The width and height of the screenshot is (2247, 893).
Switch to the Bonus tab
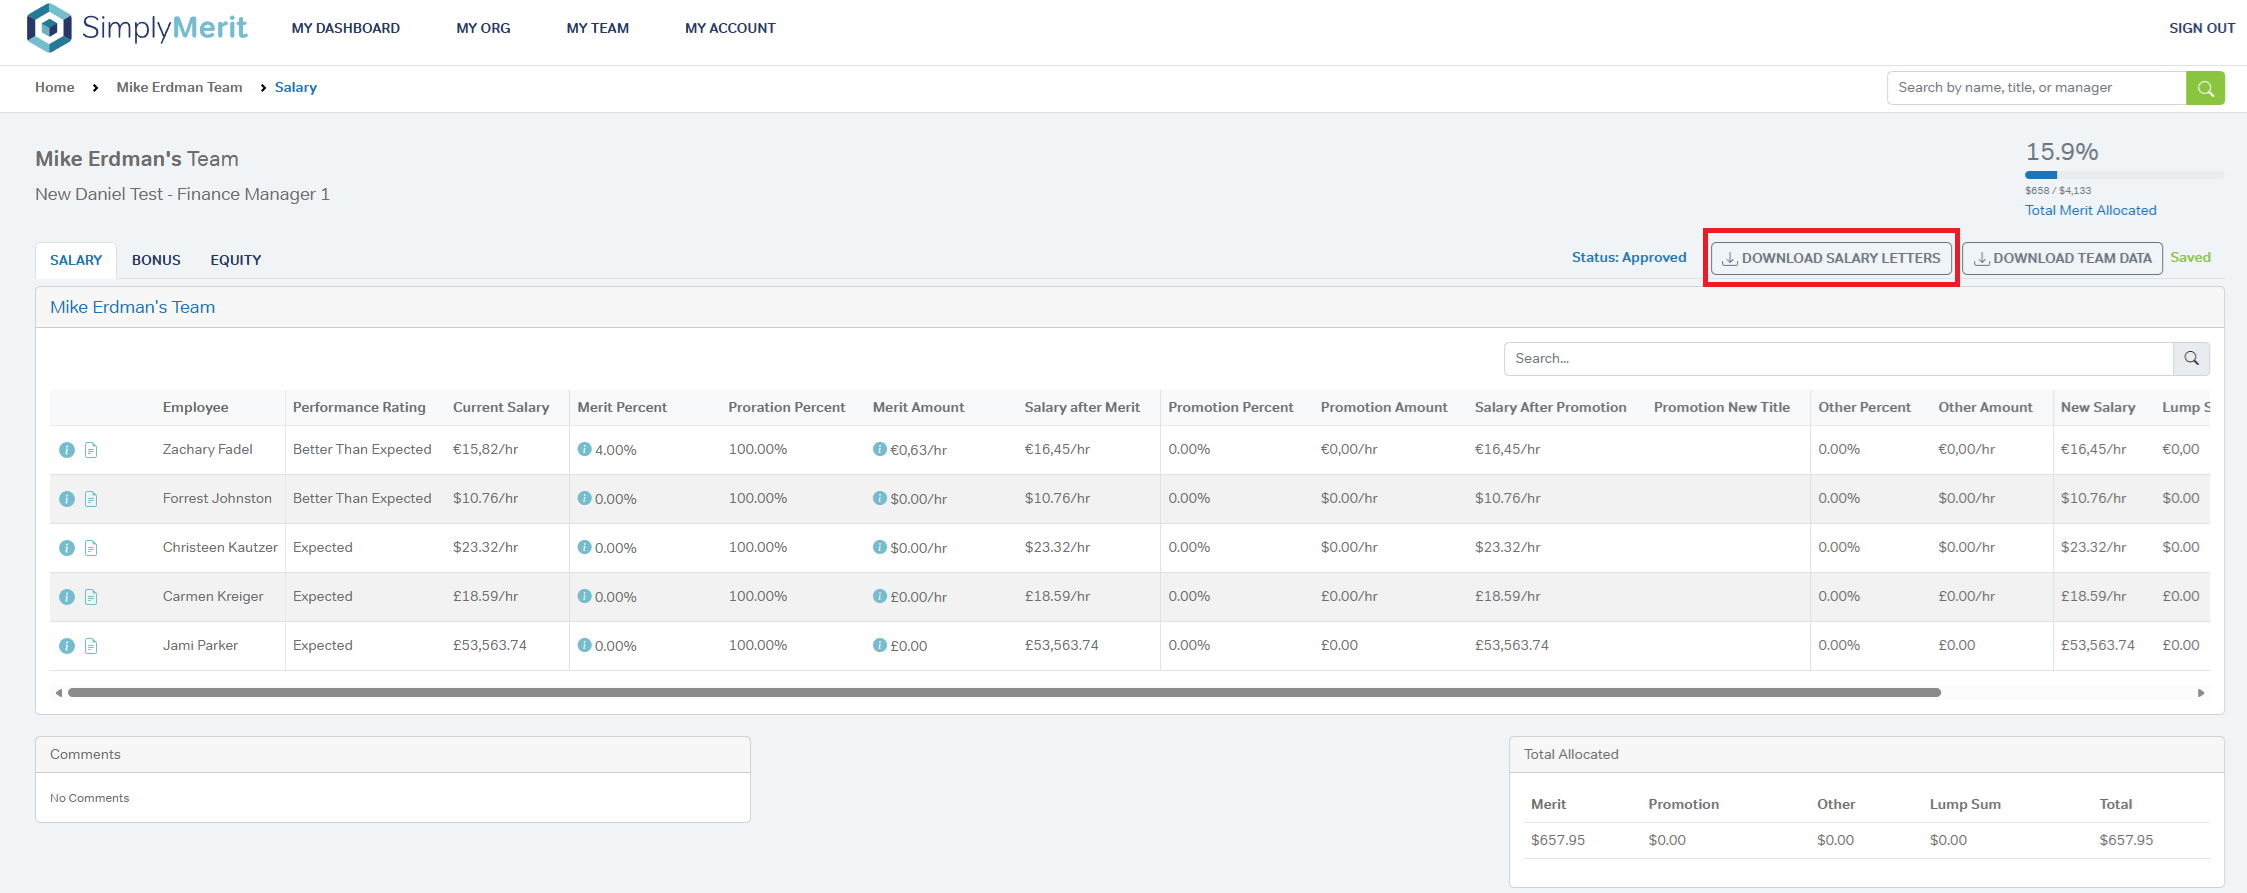[x=156, y=260]
